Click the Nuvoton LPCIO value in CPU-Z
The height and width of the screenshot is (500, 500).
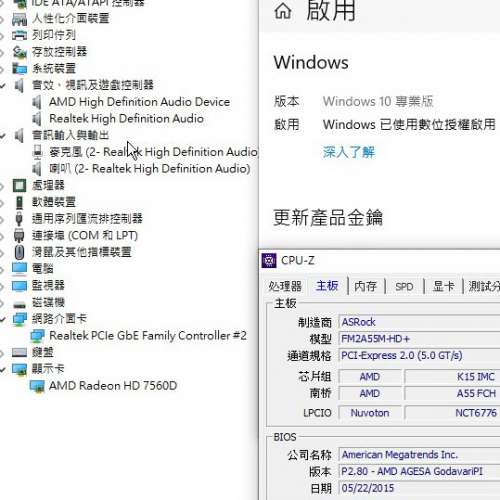pyautogui.click(x=370, y=413)
